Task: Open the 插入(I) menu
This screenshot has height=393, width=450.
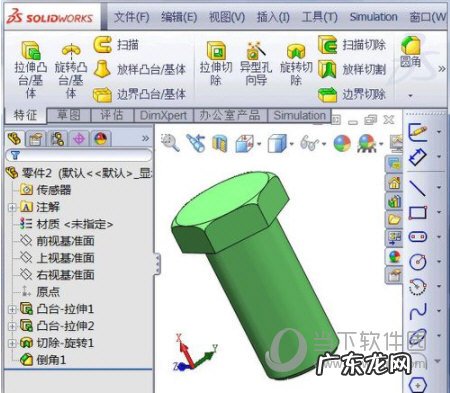Action: (x=273, y=17)
